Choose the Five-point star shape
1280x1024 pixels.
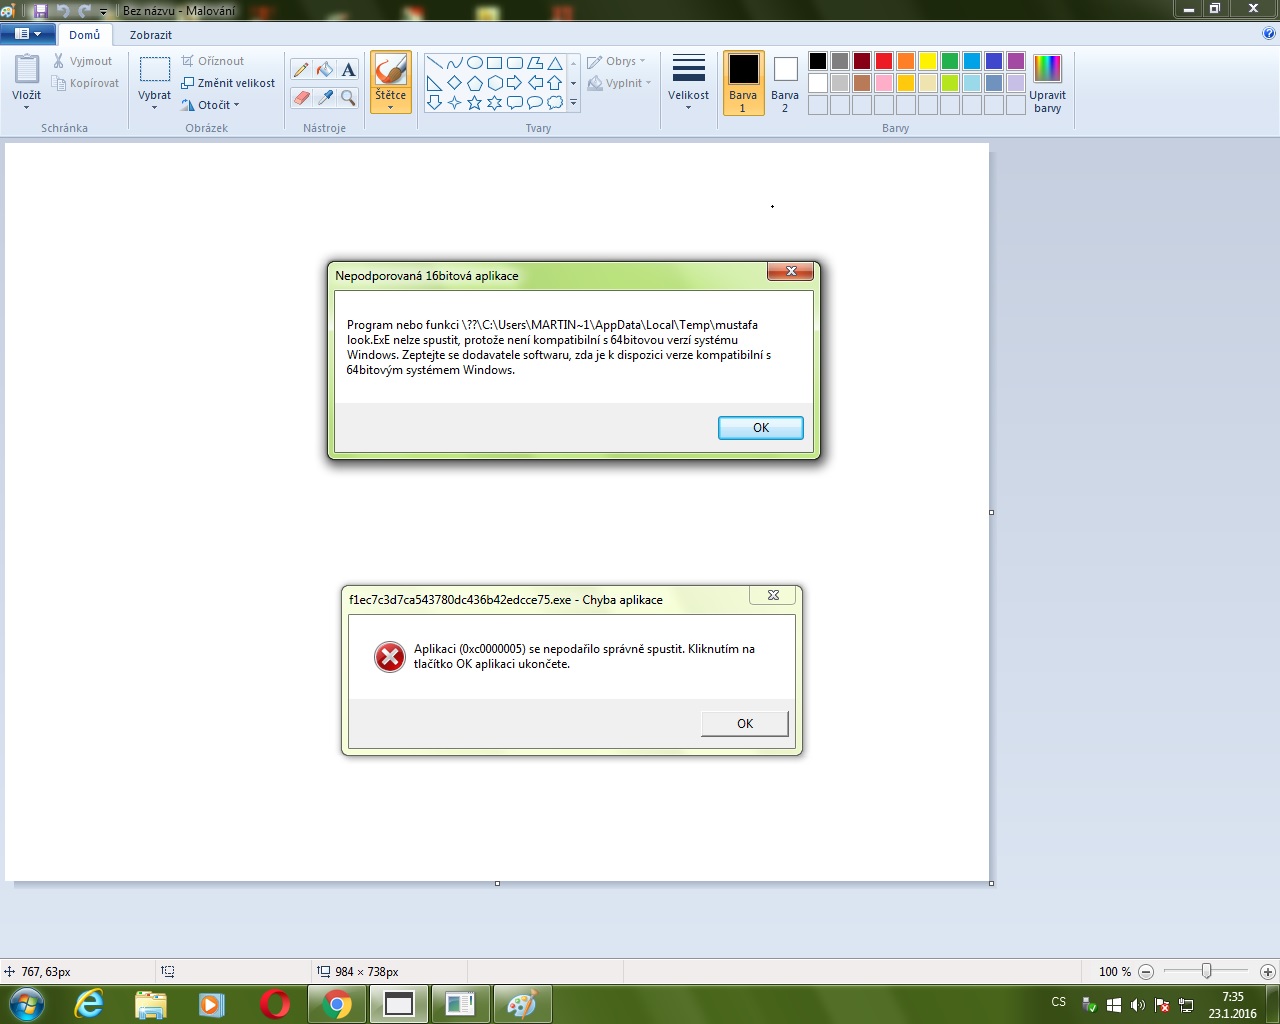point(475,102)
